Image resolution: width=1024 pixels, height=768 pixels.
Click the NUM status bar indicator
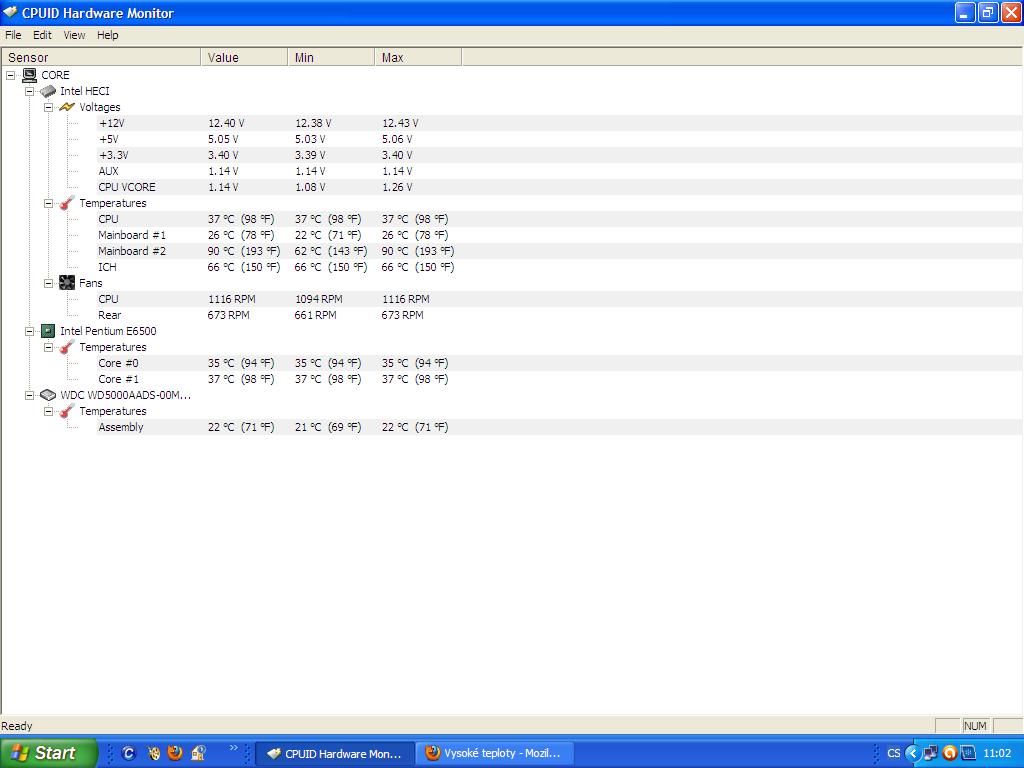pos(976,726)
